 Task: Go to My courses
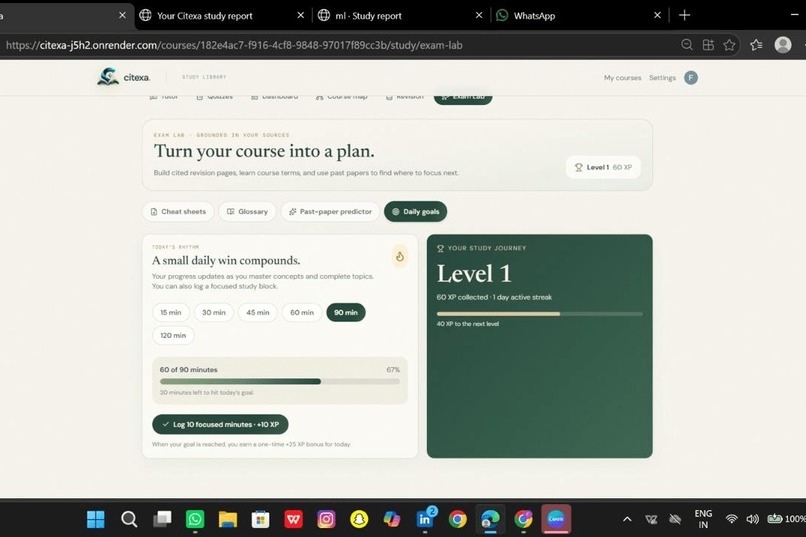coord(622,78)
